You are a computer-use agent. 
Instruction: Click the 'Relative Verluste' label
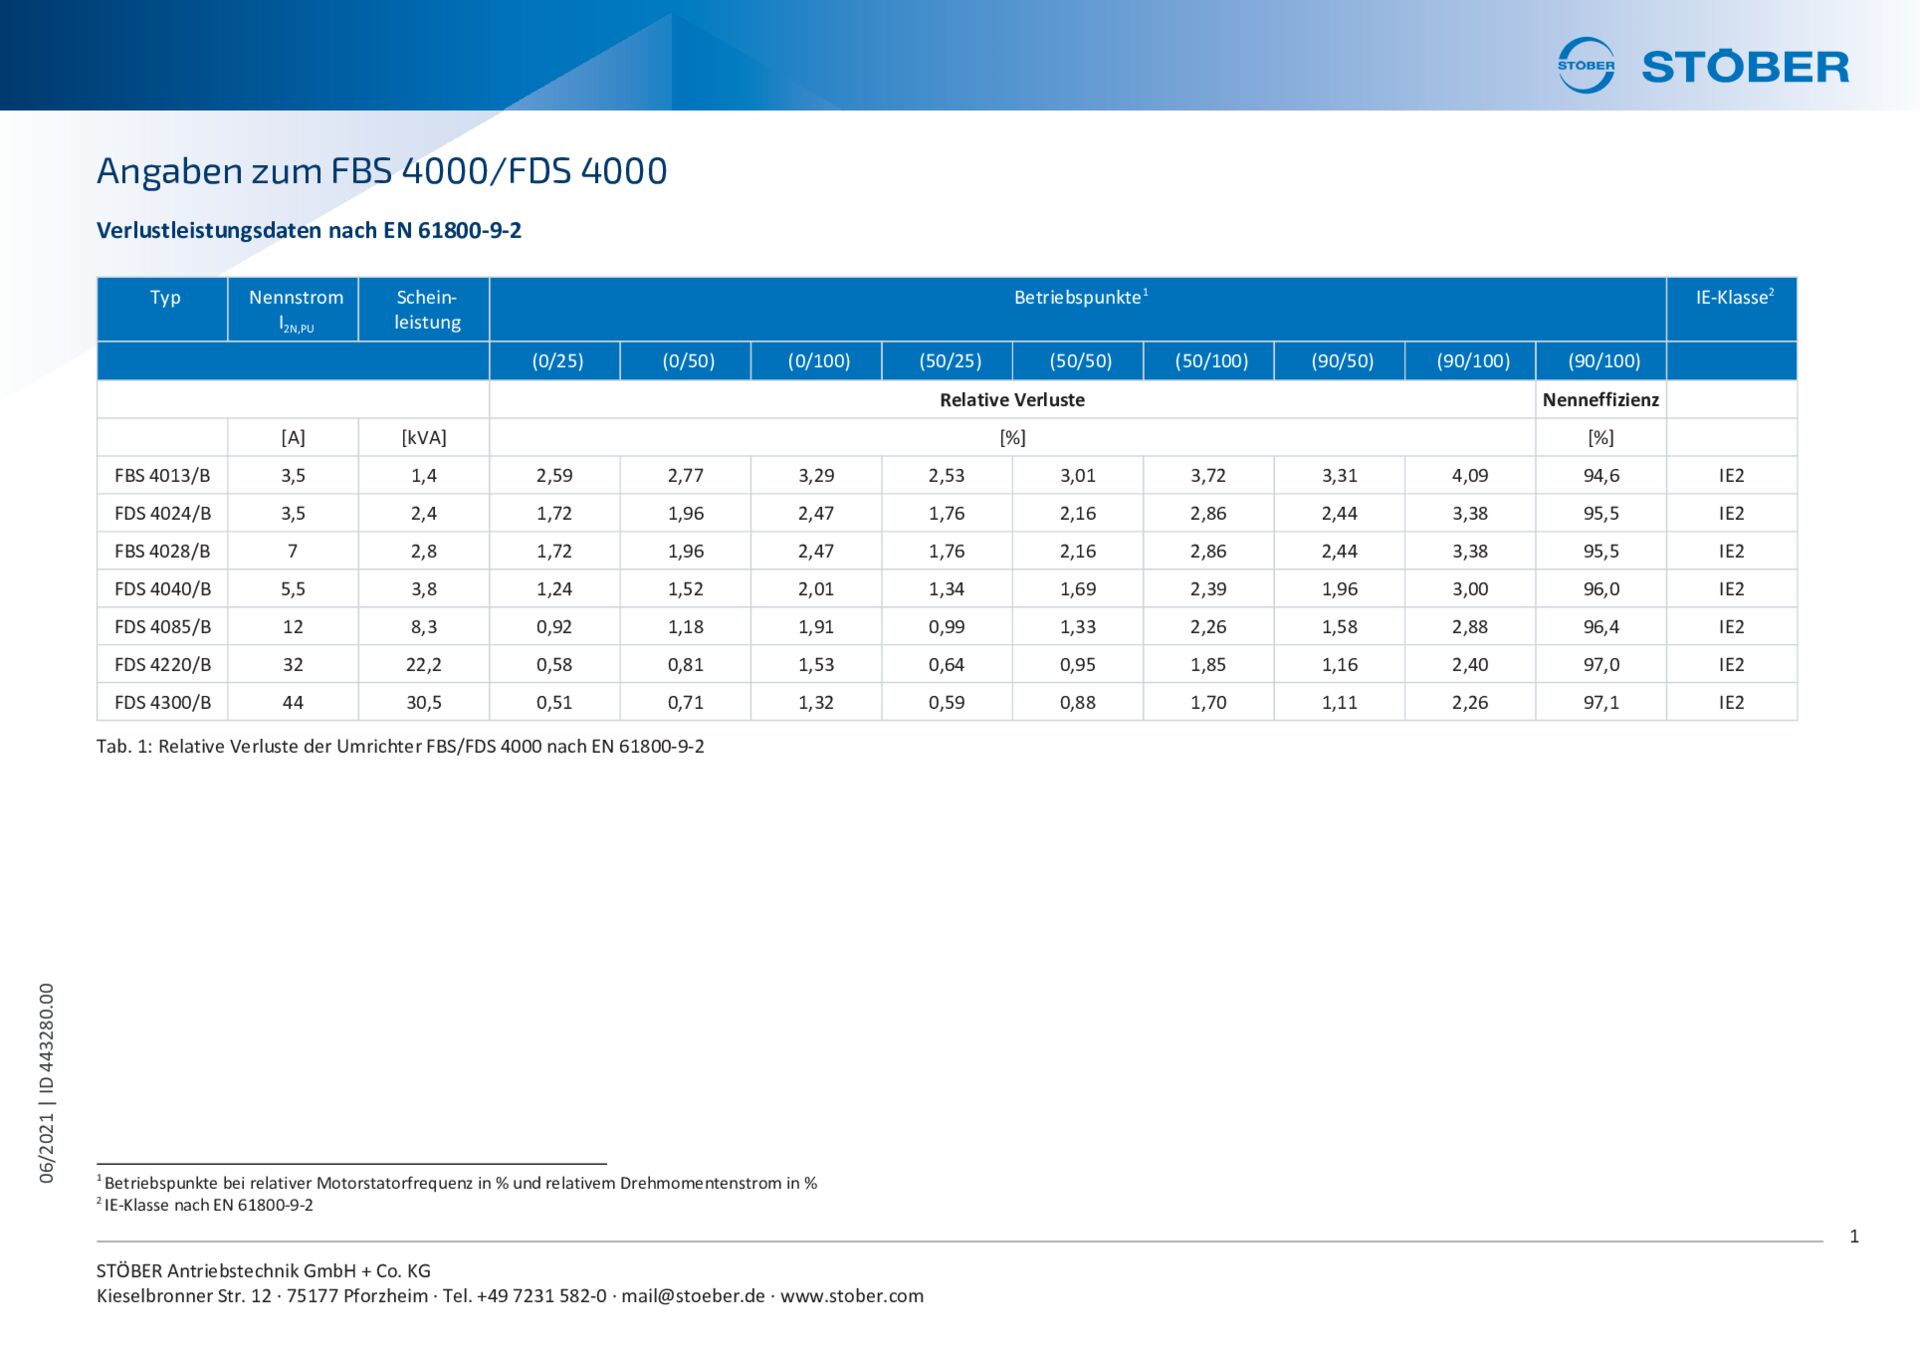(x=1012, y=400)
